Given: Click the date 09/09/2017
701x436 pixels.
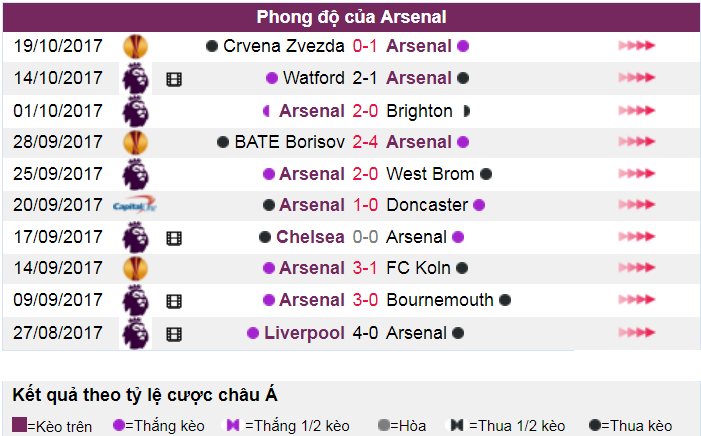Looking at the screenshot, I should [x=58, y=300].
